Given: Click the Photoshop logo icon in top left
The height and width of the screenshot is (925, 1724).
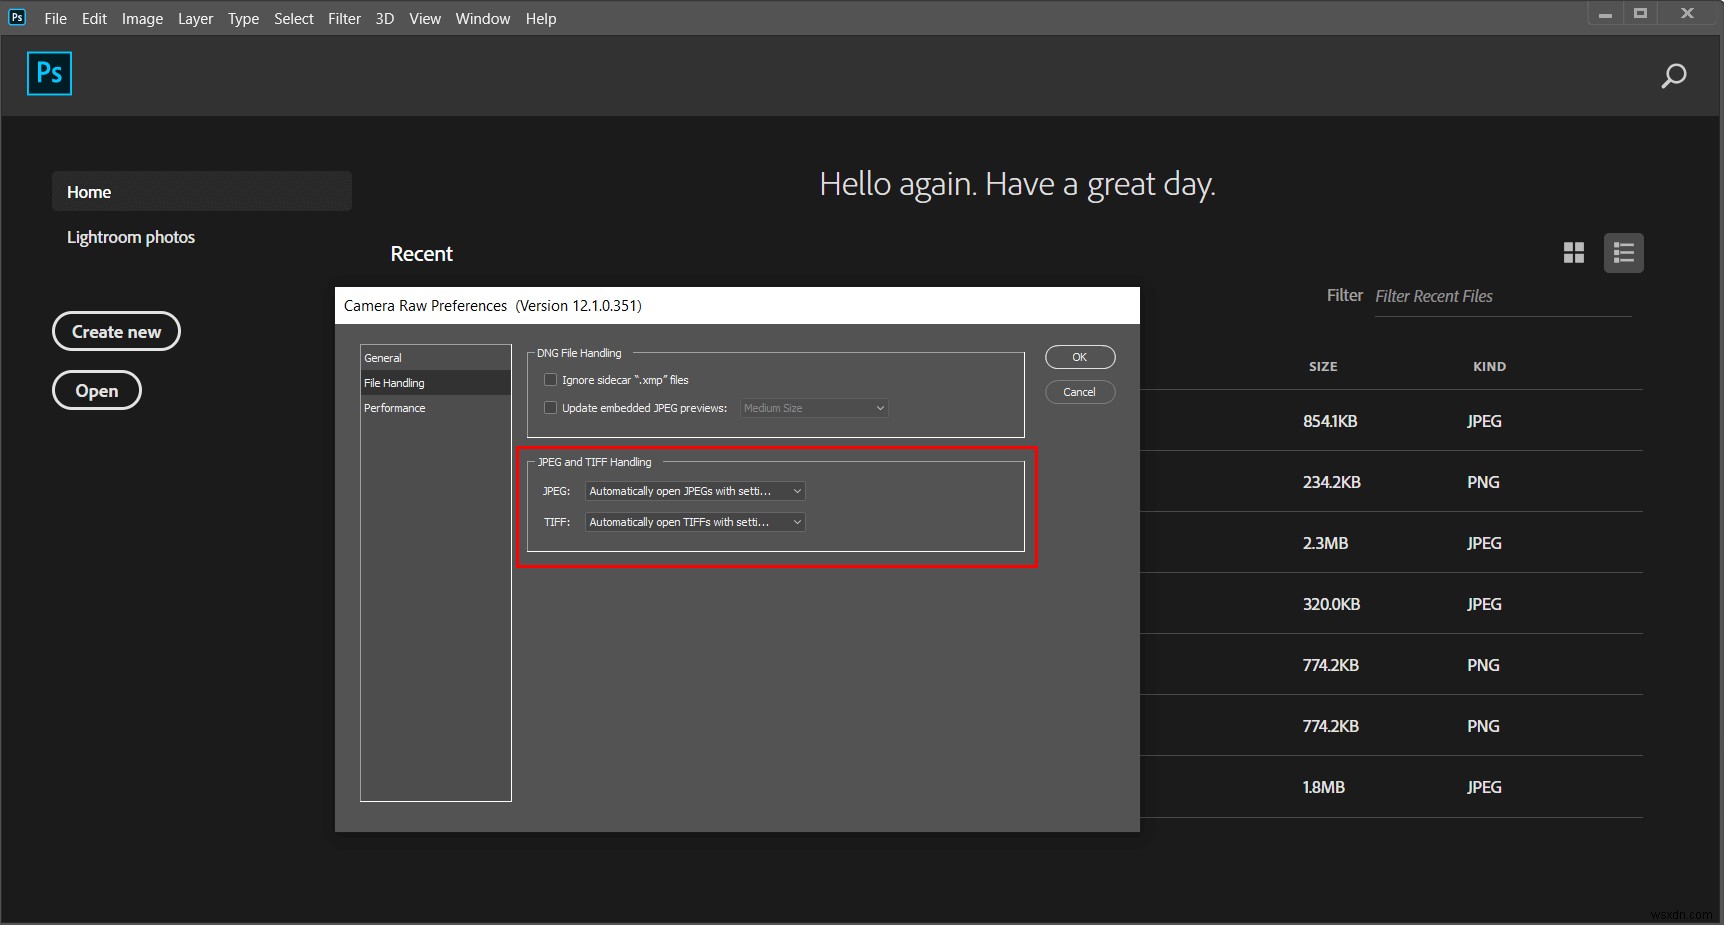Looking at the screenshot, I should [48, 73].
